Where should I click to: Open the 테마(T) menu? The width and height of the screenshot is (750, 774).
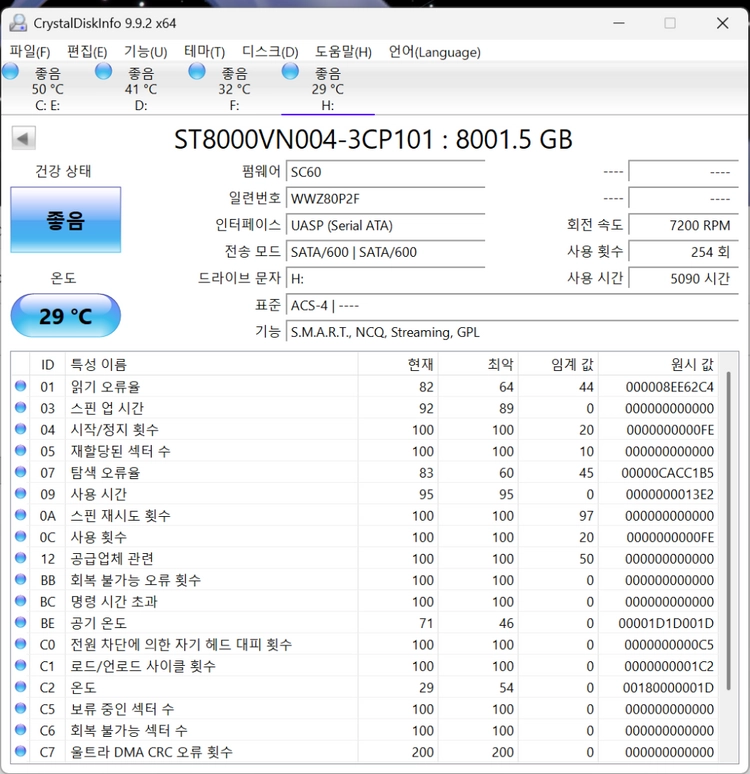coord(204,52)
